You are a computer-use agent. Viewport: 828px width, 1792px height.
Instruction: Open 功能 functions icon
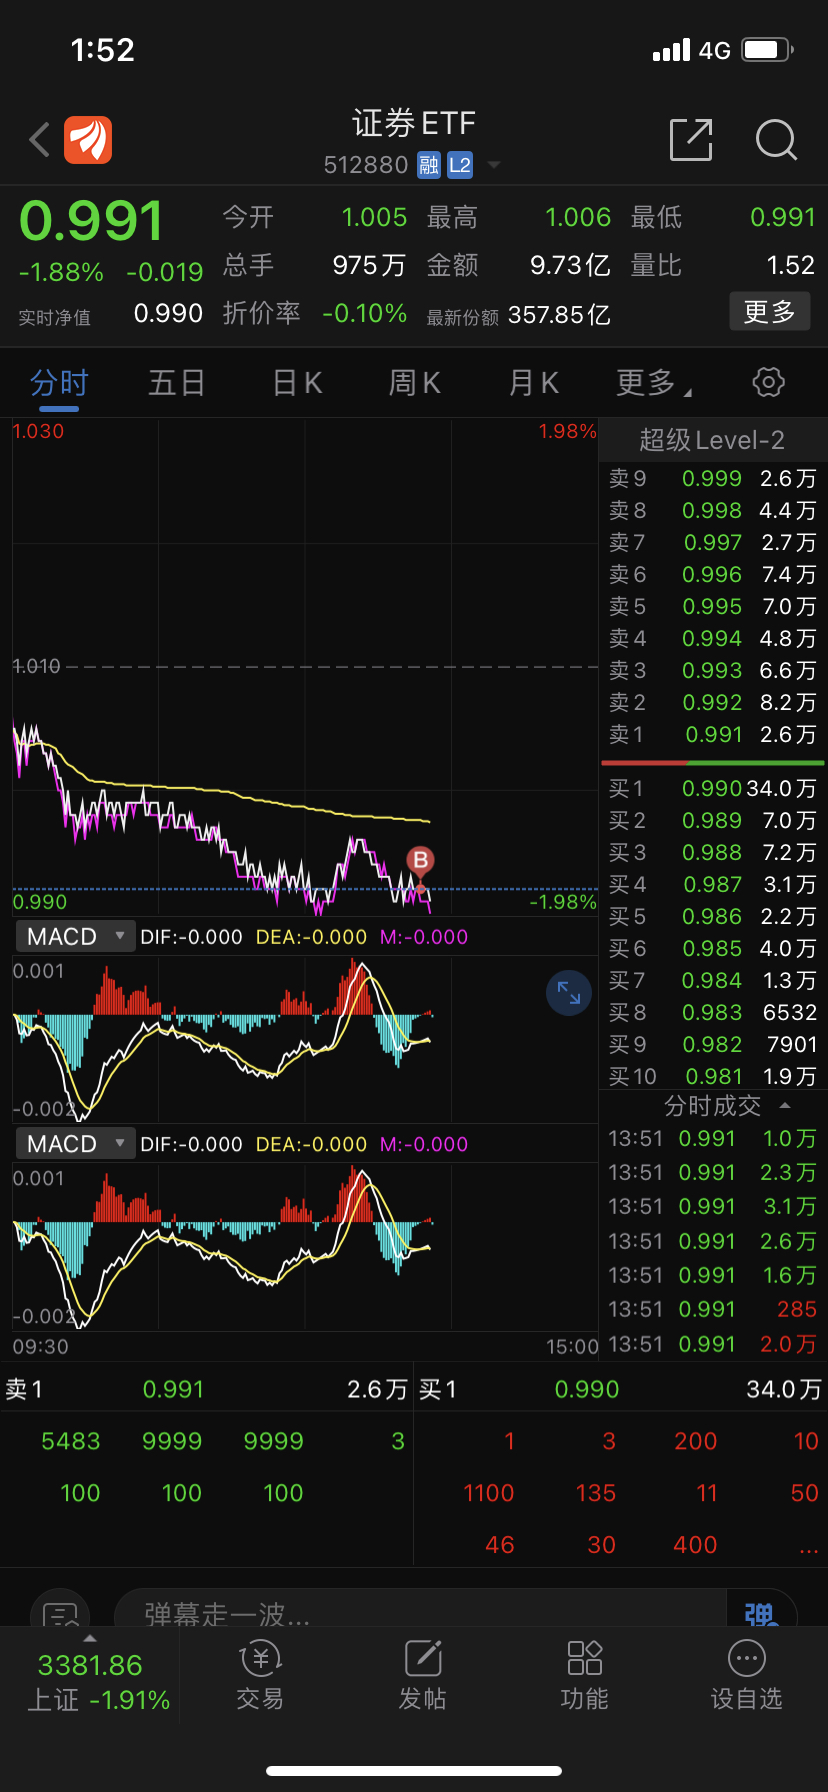pyautogui.click(x=584, y=1675)
